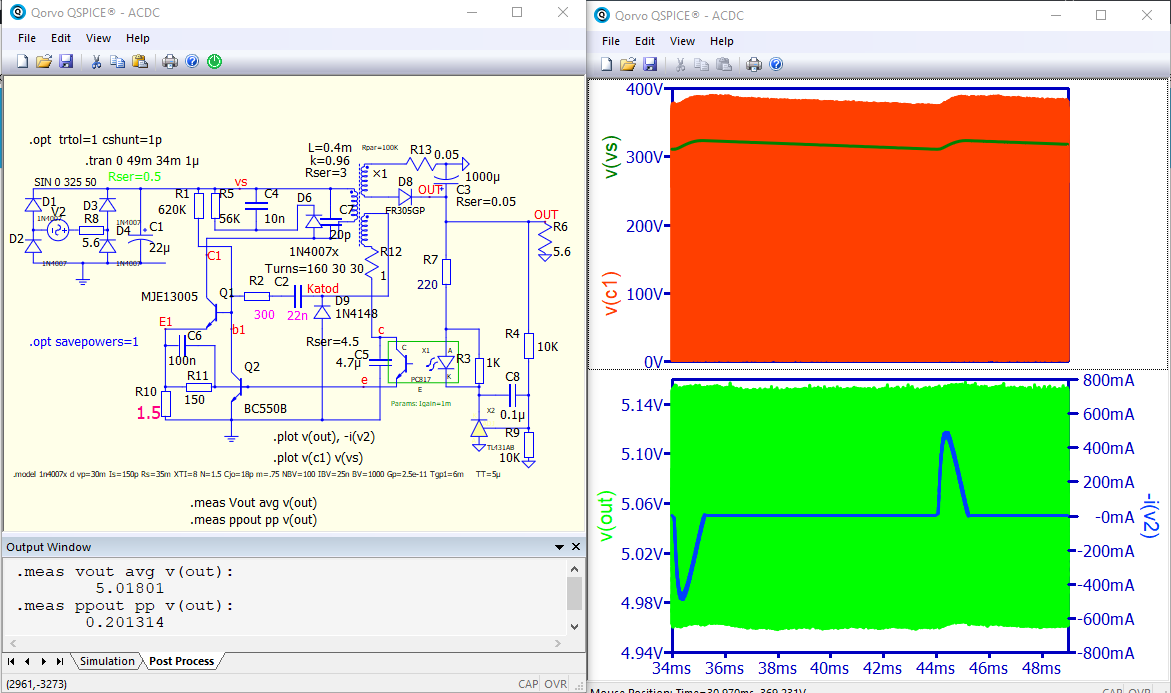
Task: Click 400V label on upper plot axis
Action: [x=644, y=89]
